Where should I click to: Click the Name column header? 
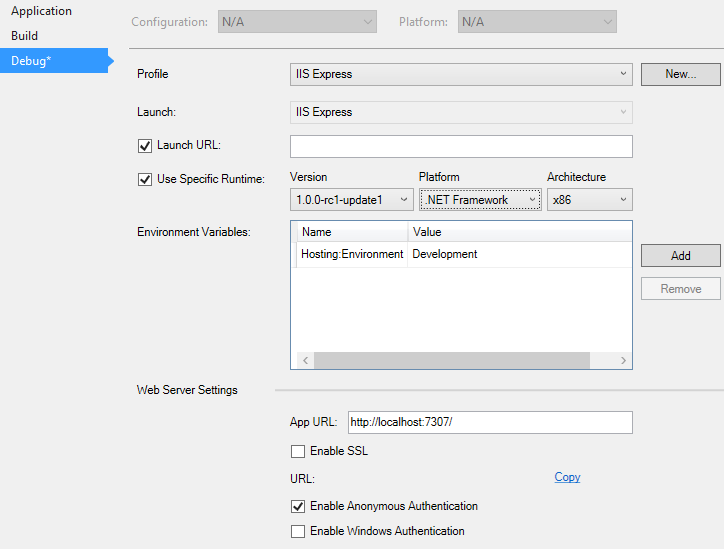351,232
